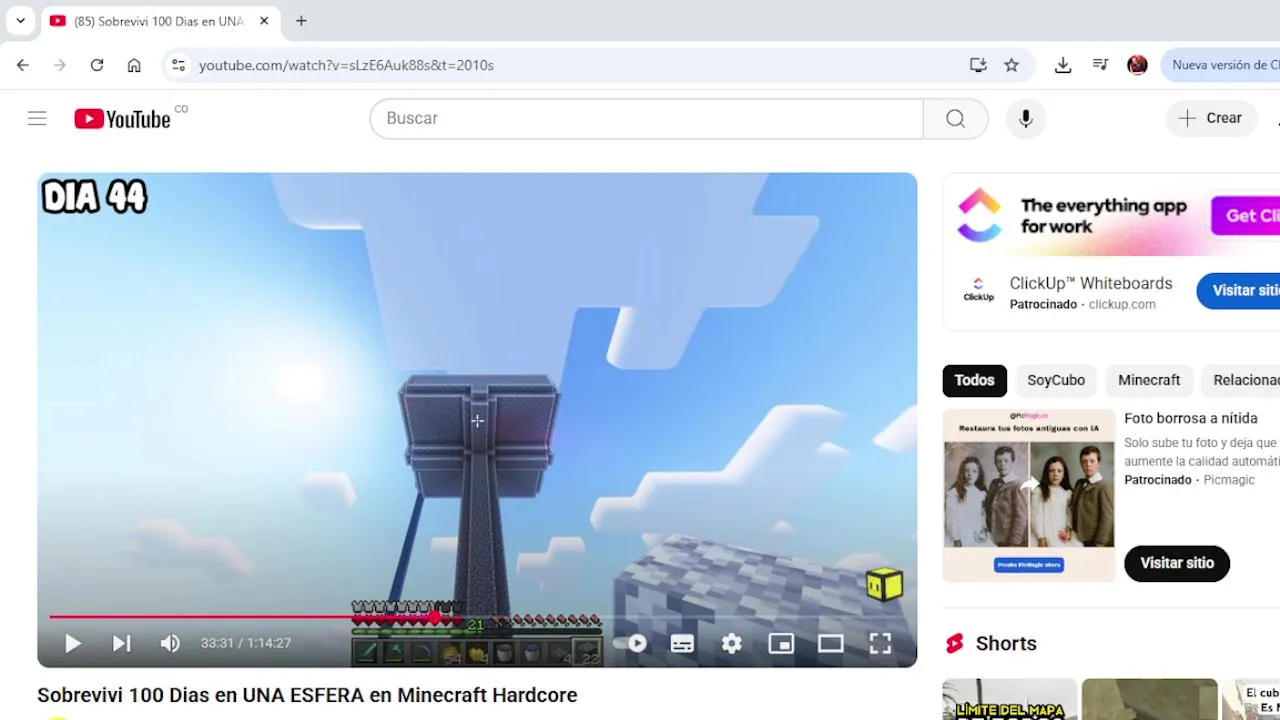Toggle subtitles in video player

(x=682, y=643)
